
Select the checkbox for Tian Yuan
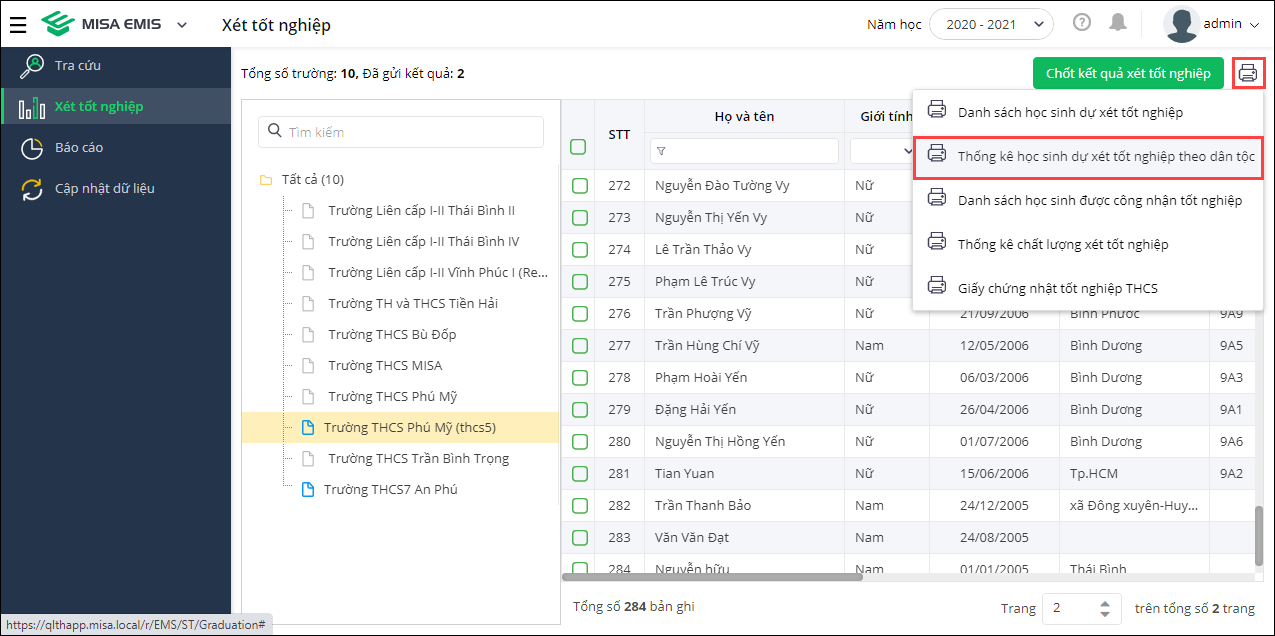pos(580,474)
